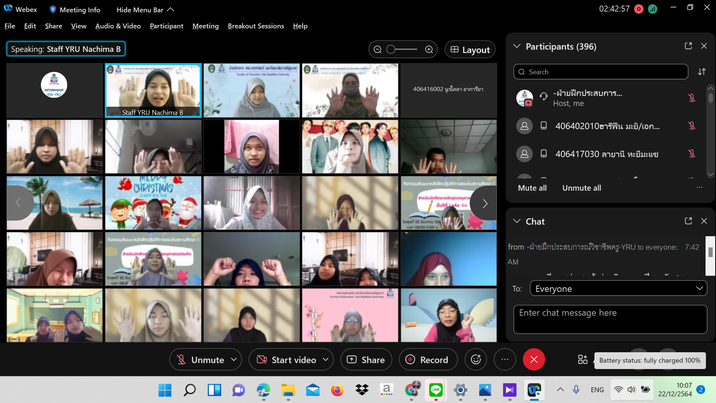The height and width of the screenshot is (403, 716).
Task: Toggle Start video button
Action: click(286, 359)
